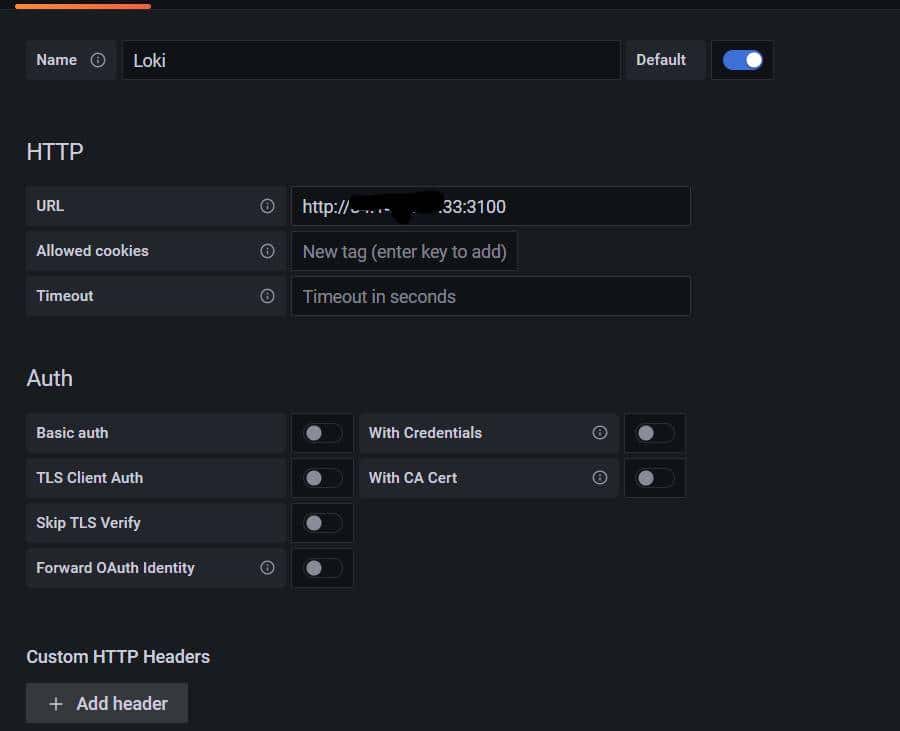The image size is (900, 731).
Task: Turn on the With Credentials toggle
Action: (654, 433)
